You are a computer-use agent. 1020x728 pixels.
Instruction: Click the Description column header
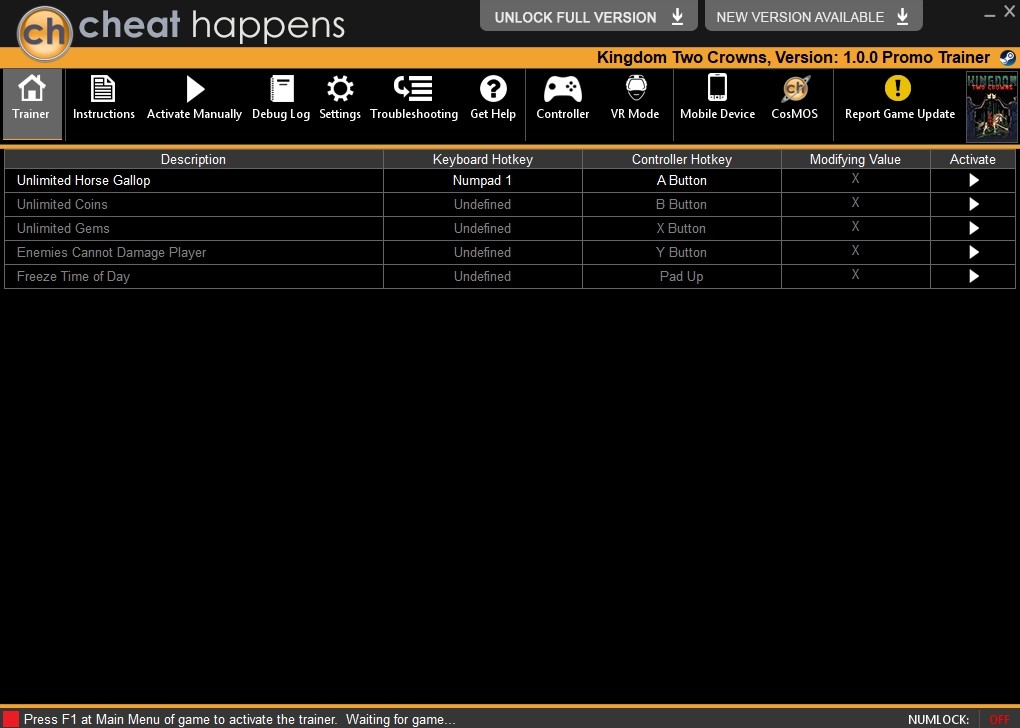click(194, 159)
